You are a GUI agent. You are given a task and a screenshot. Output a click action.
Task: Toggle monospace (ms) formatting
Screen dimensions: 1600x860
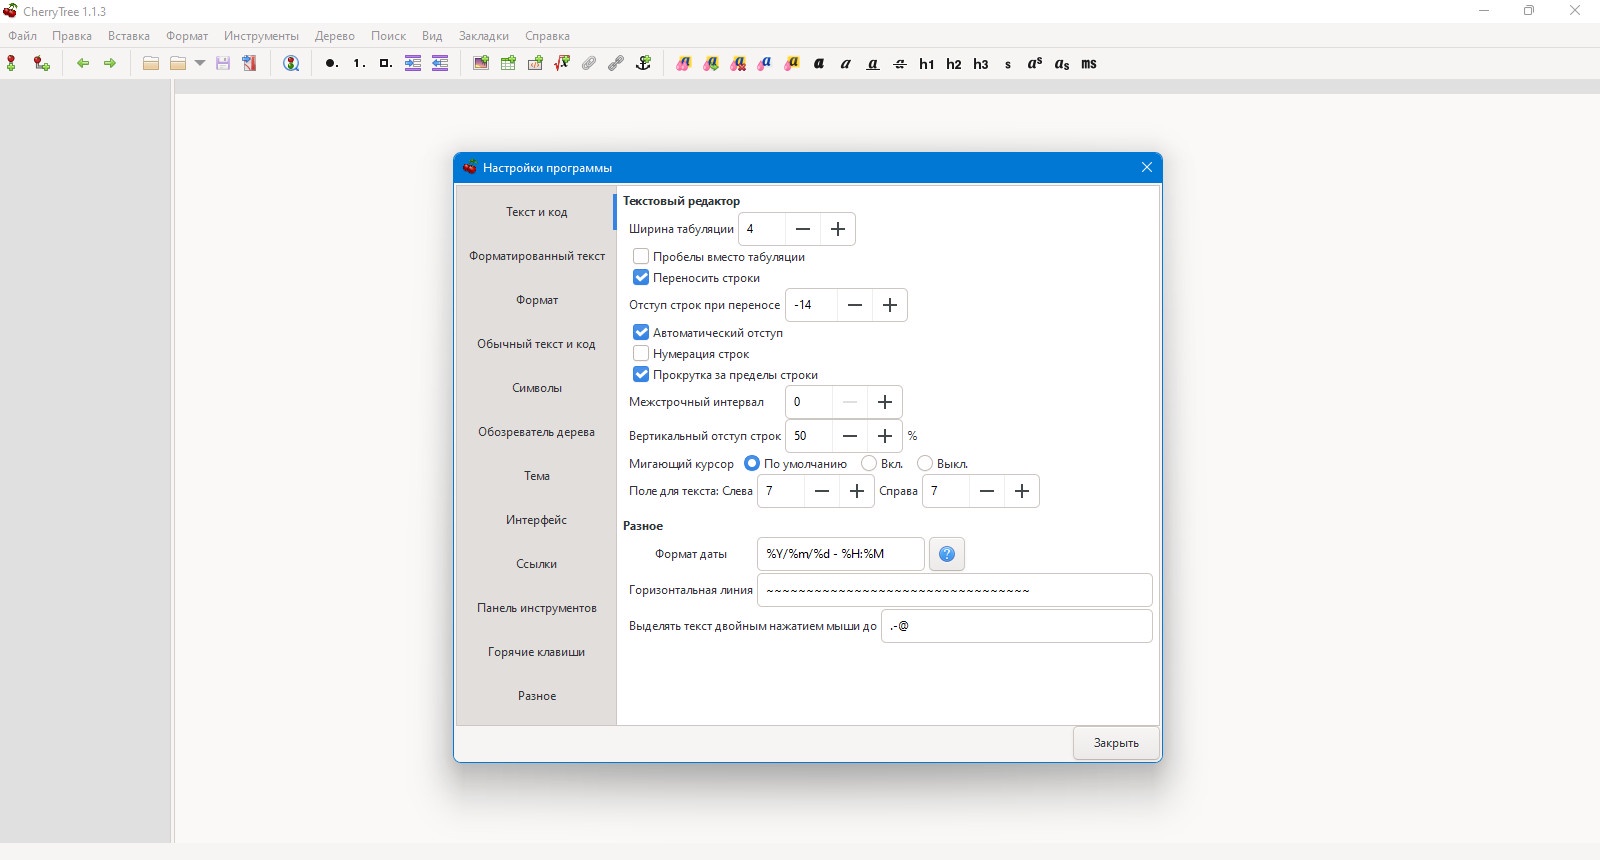pyautogui.click(x=1088, y=63)
